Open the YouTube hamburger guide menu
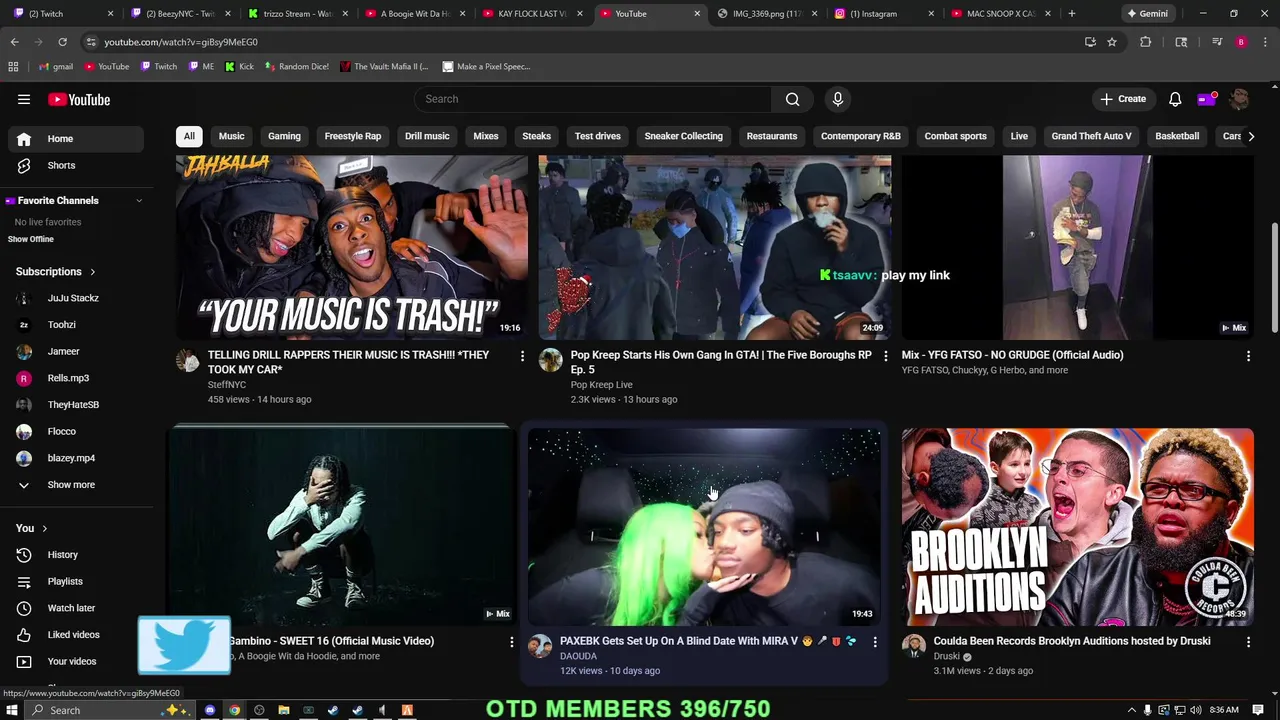 click(x=24, y=99)
